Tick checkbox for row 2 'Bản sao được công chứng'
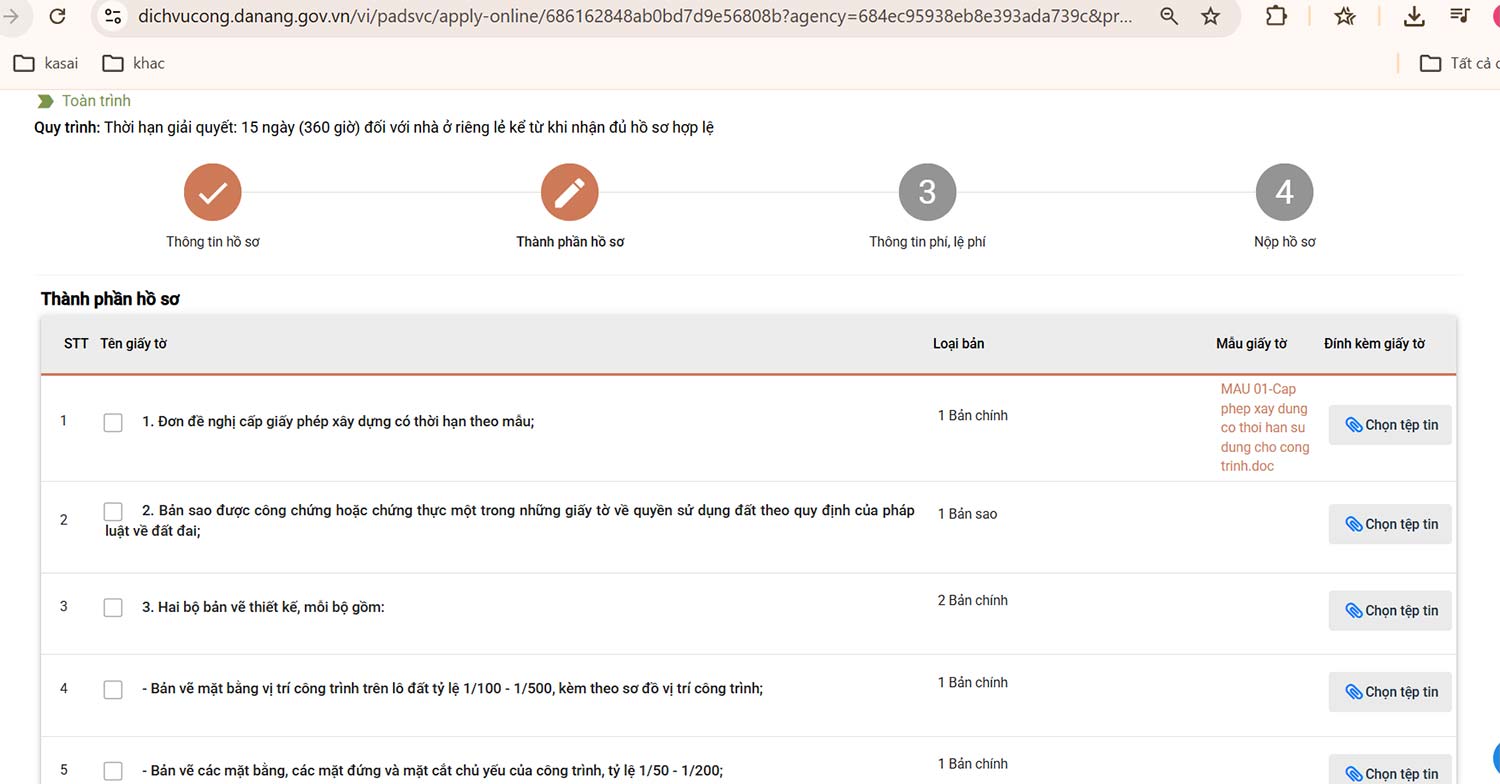The width and height of the screenshot is (1500, 784). point(113,512)
